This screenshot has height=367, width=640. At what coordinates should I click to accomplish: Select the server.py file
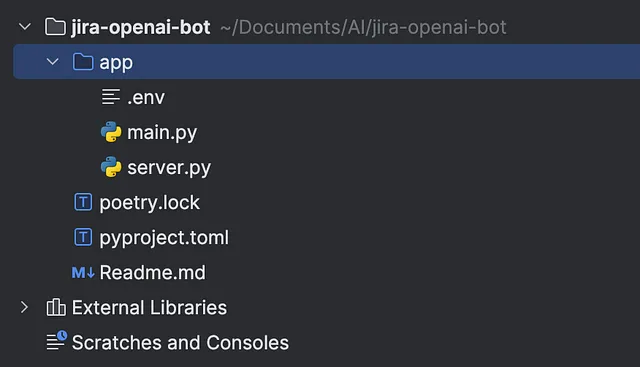[169, 168]
